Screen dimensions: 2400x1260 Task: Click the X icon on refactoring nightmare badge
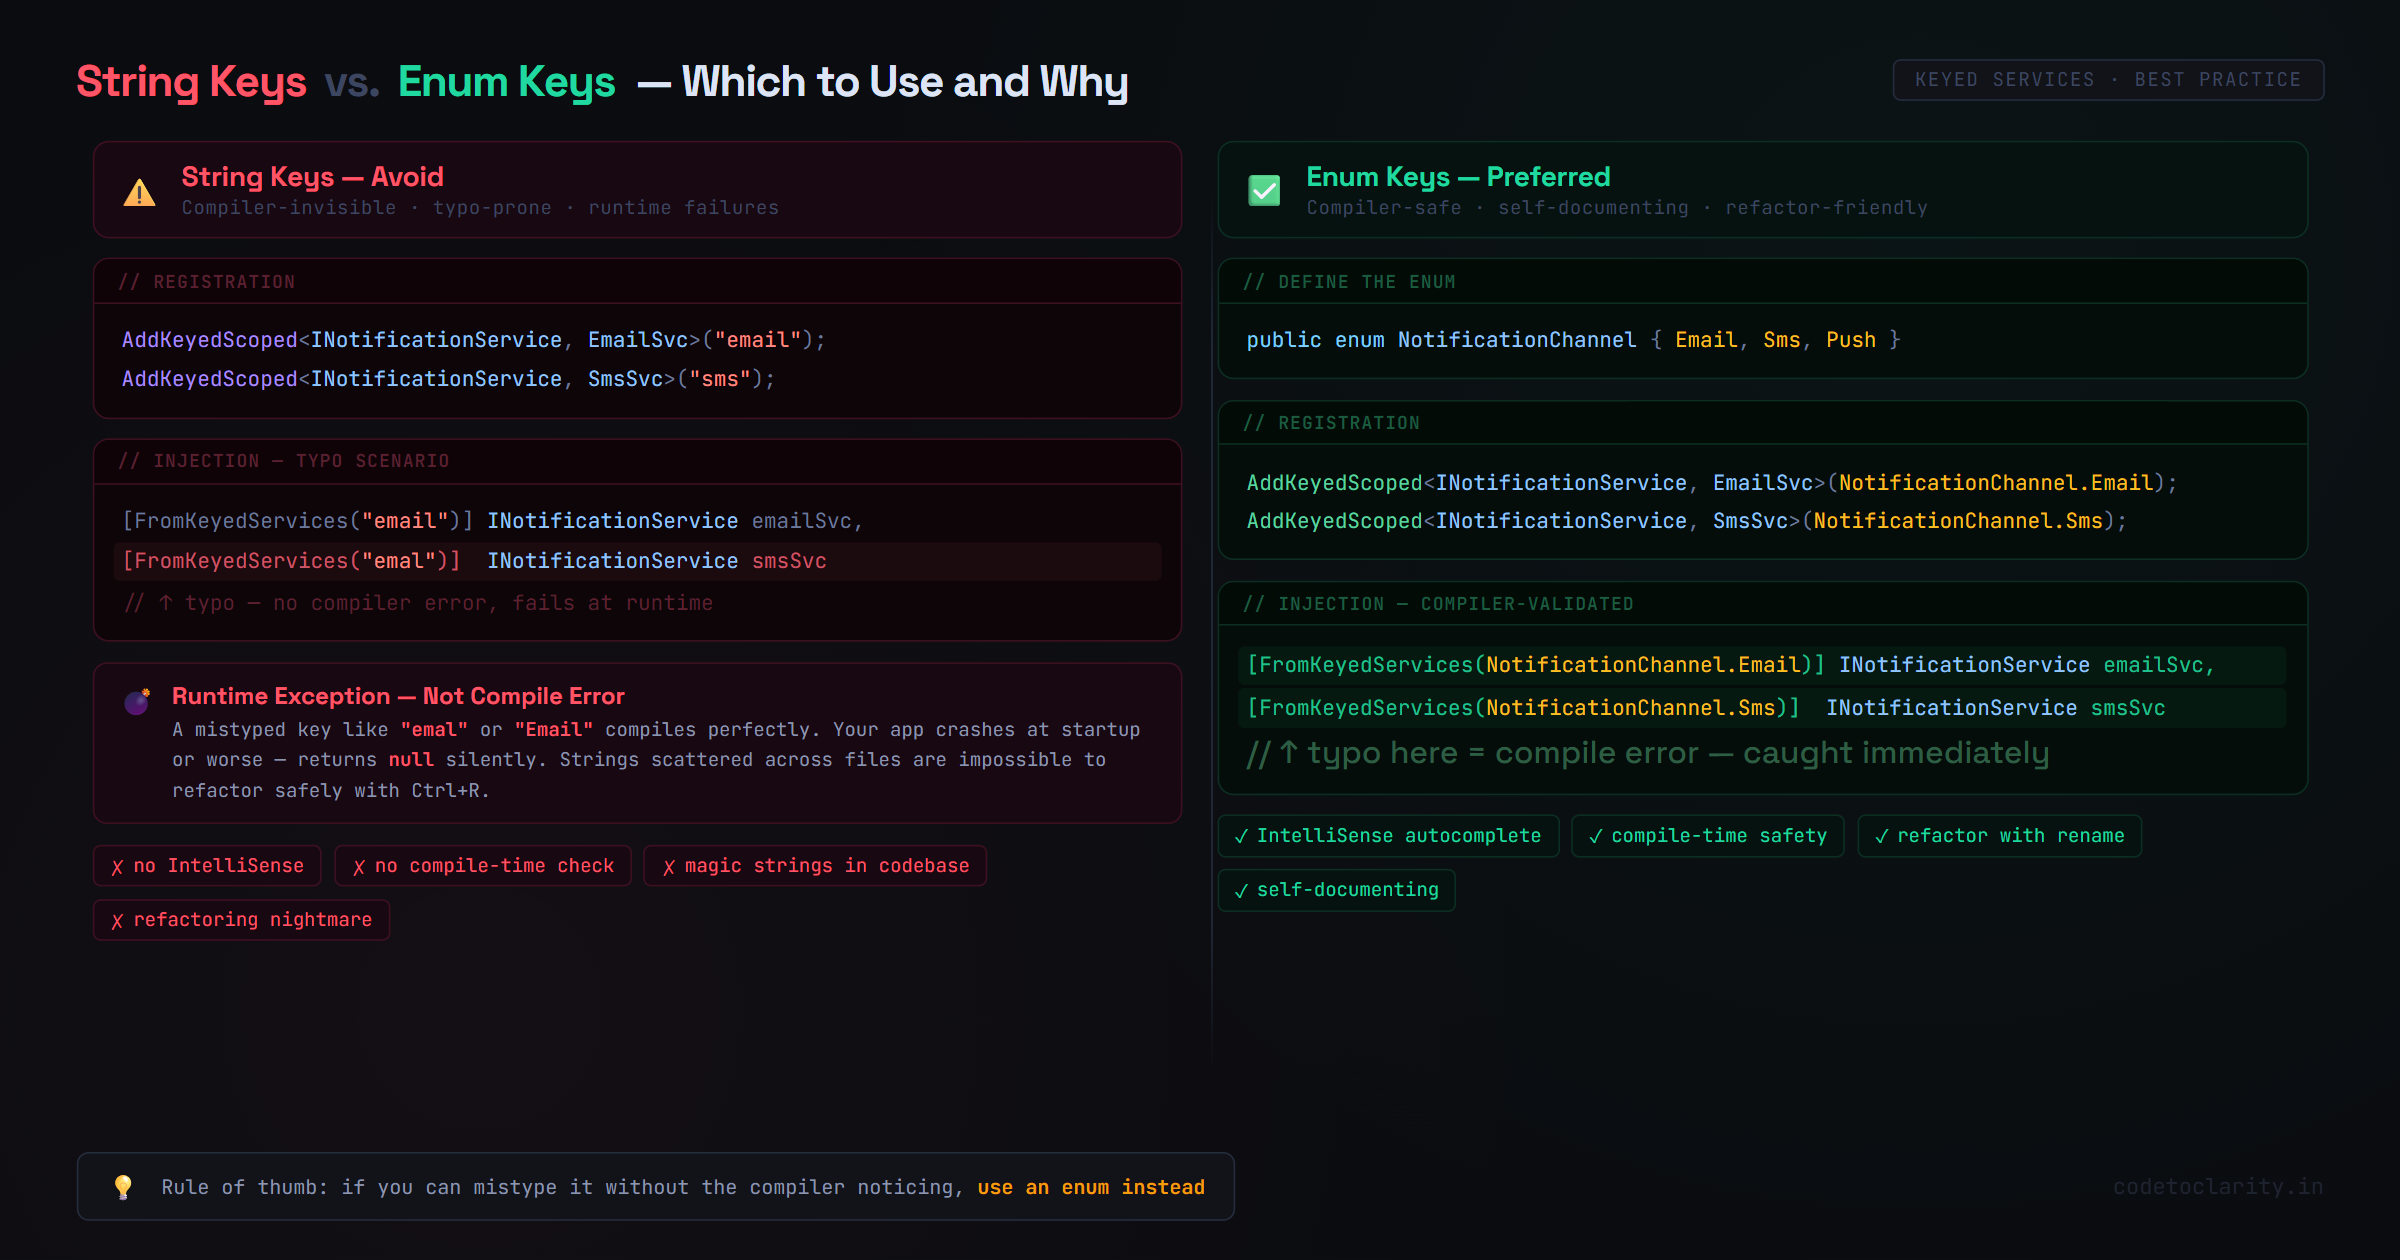click(117, 920)
